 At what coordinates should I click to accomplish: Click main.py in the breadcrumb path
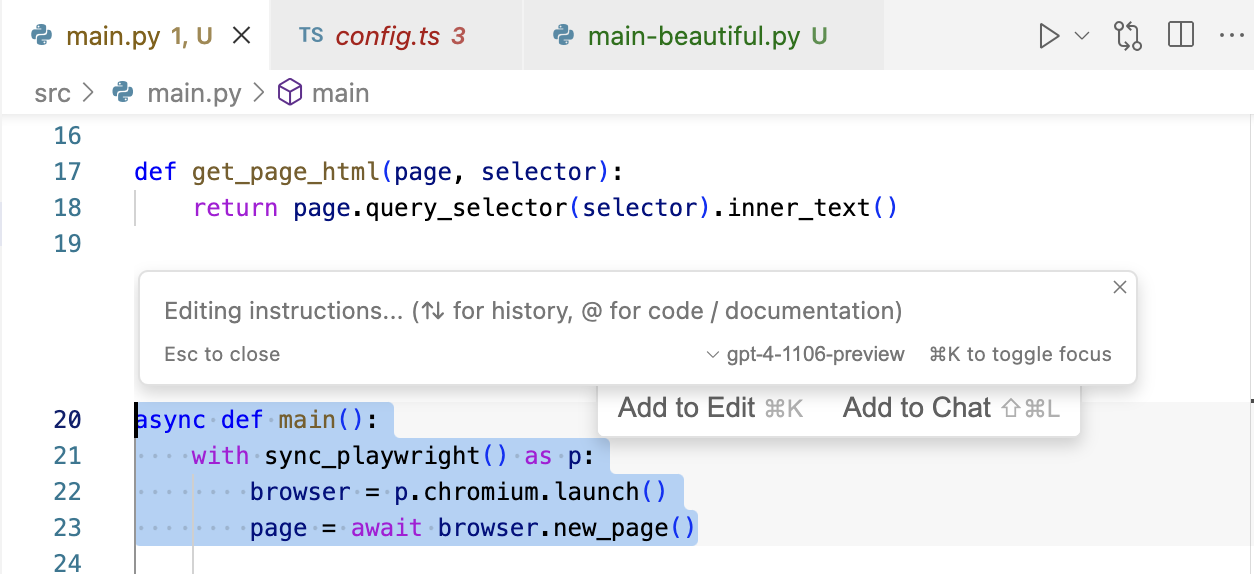click(x=194, y=94)
